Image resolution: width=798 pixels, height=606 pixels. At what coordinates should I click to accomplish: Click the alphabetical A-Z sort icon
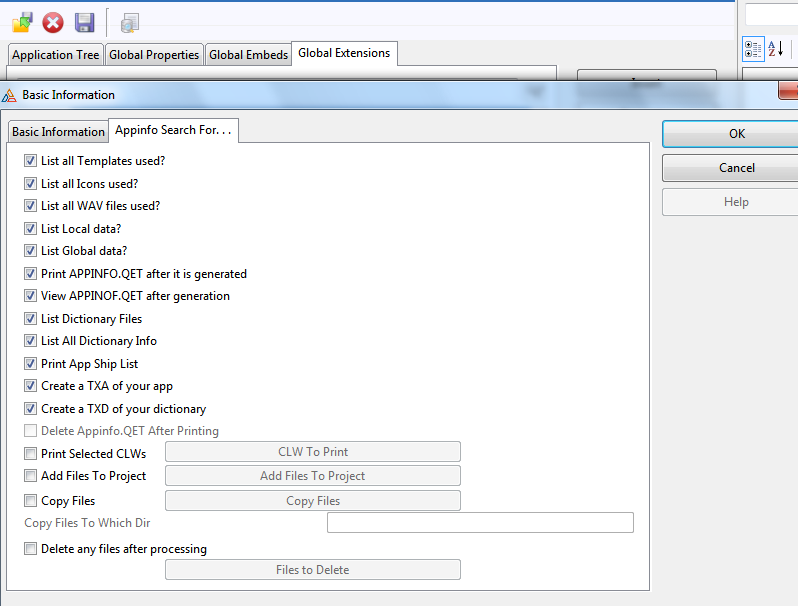[776, 49]
